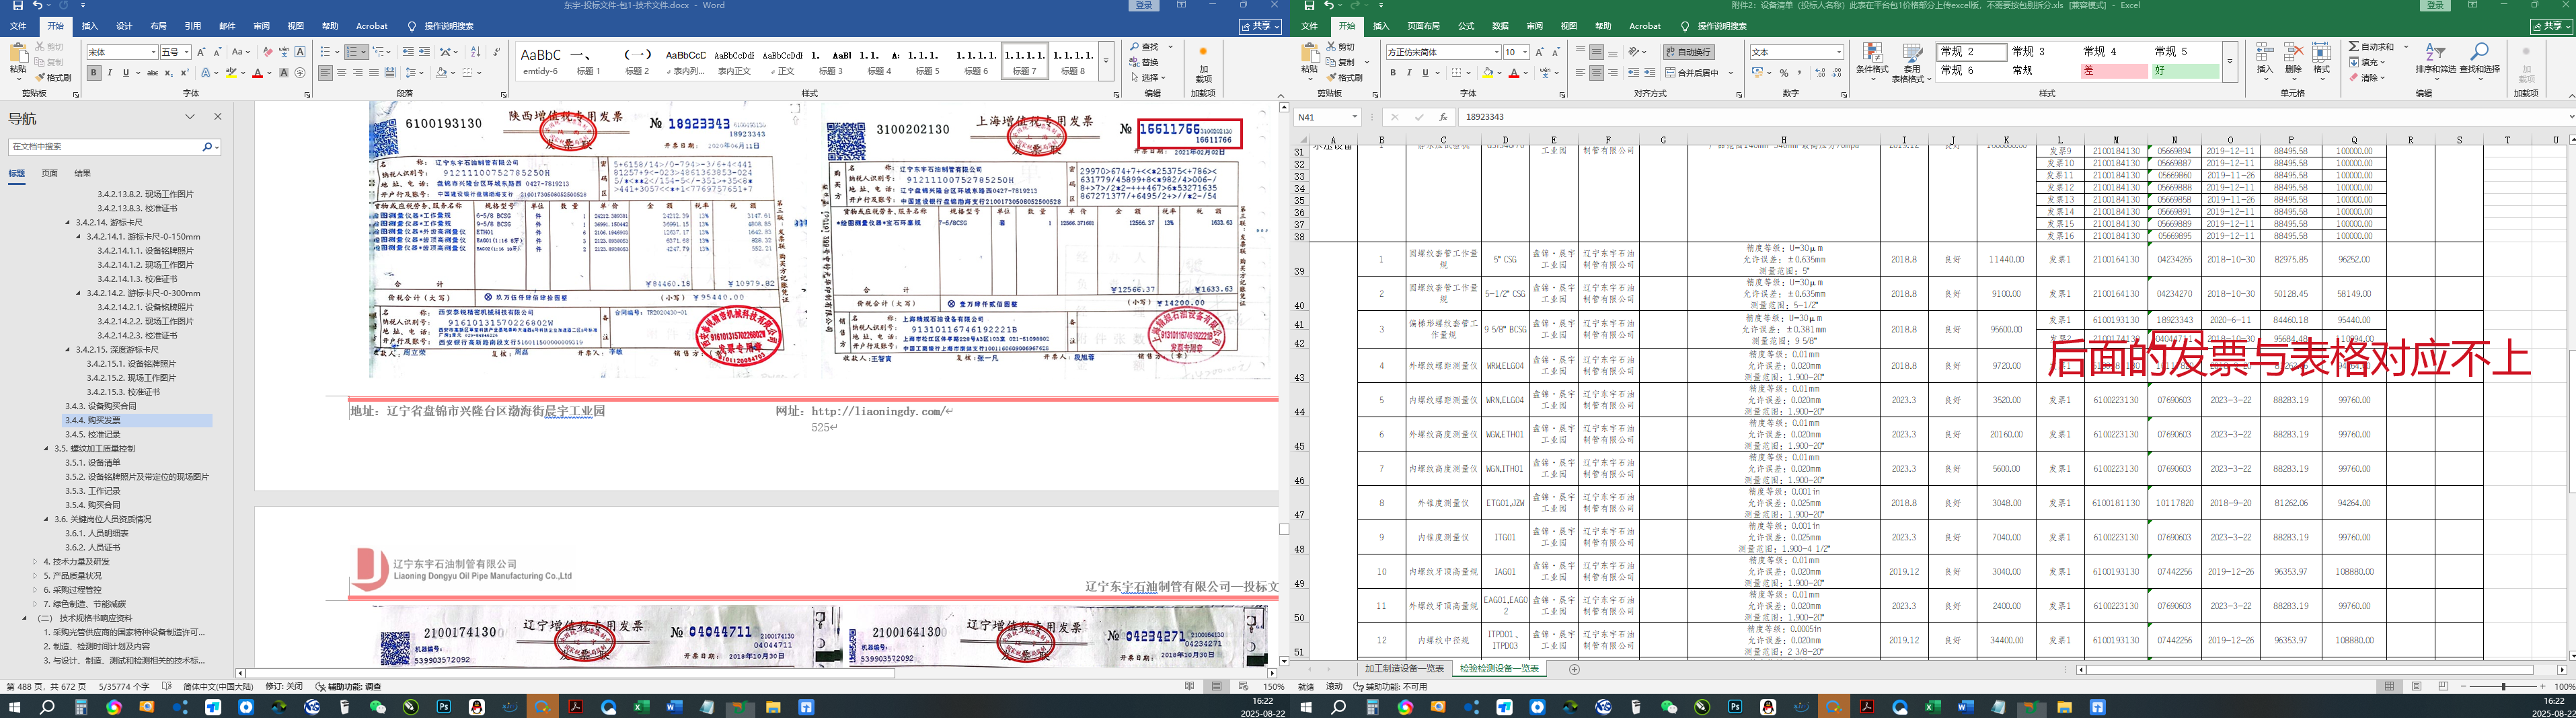Image resolution: width=2576 pixels, height=718 pixels.
Task: Click Word's Undo icon in title bar
Action: click(37, 6)
